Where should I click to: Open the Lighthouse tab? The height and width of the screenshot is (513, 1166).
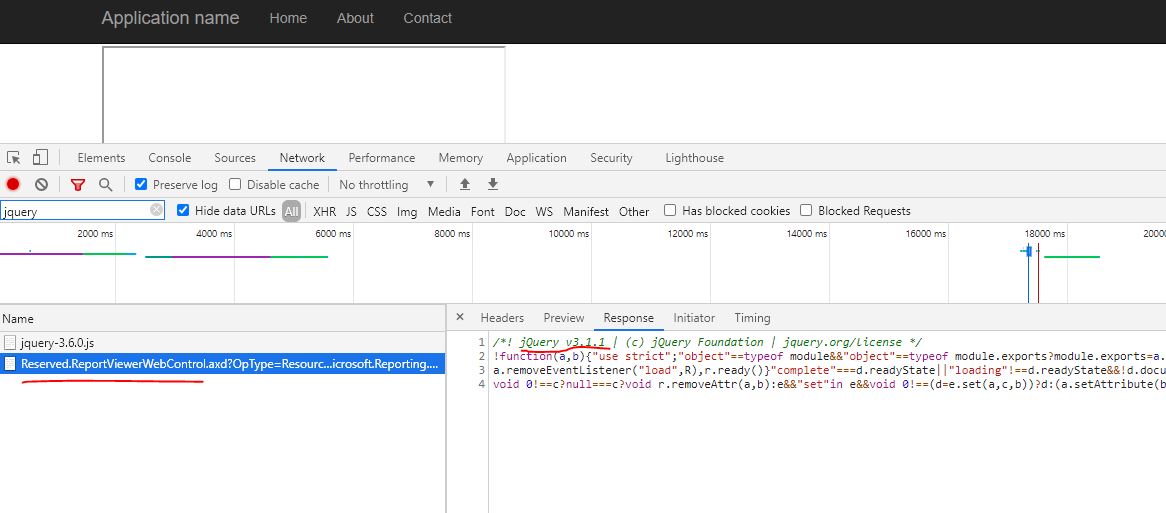(x=695, y=158)
